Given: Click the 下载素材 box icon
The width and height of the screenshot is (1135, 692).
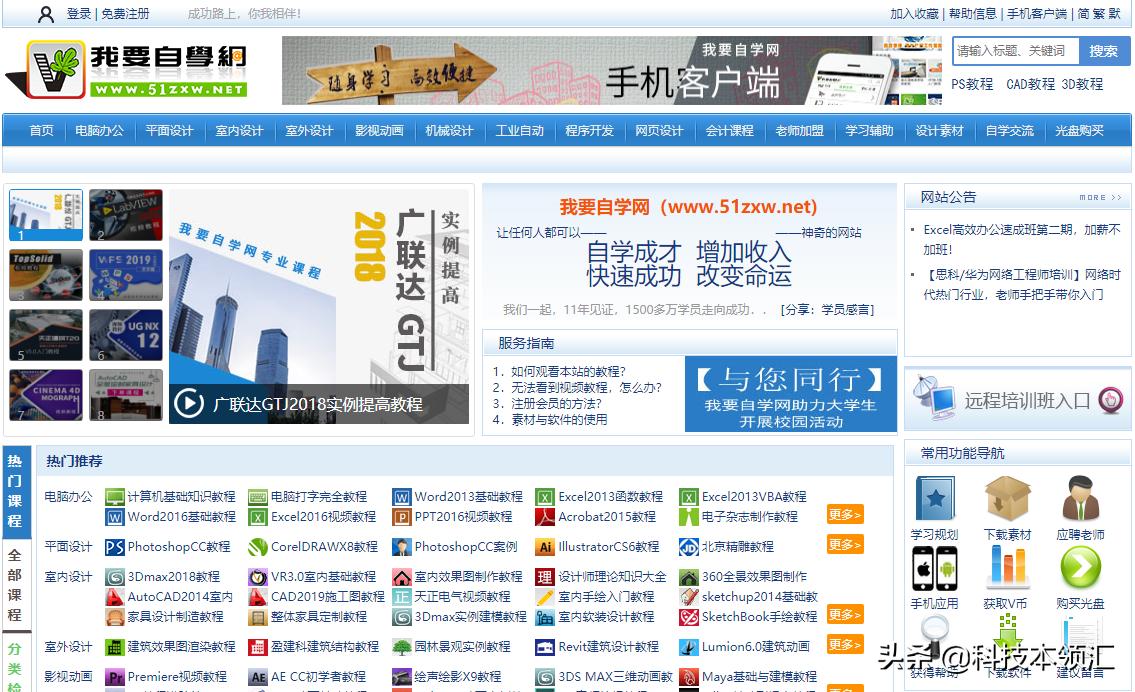Looking at the screenshot, I should (x=1007, y=499).
